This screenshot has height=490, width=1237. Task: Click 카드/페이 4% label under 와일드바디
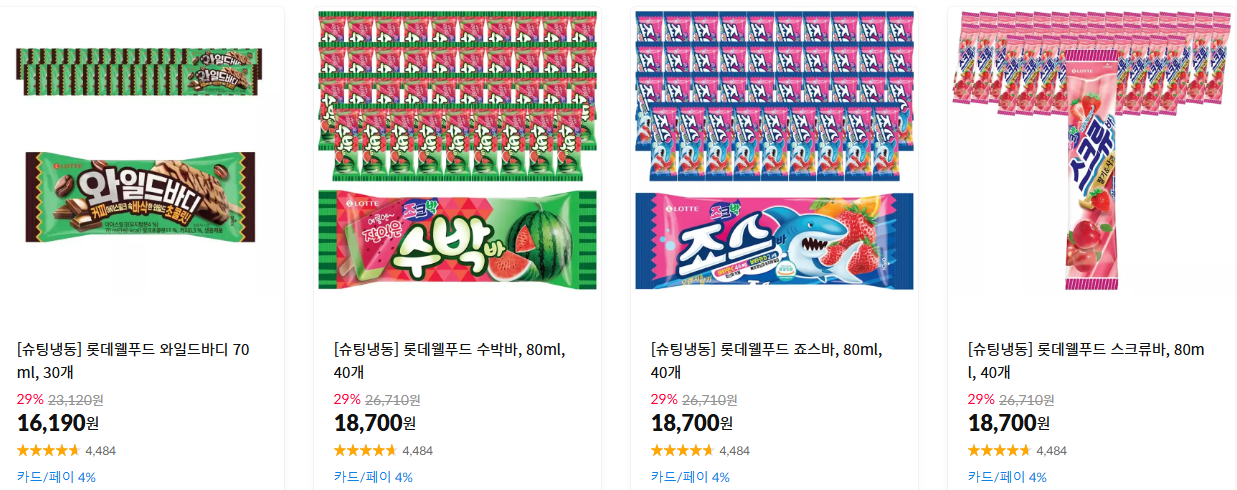[56, 477]
